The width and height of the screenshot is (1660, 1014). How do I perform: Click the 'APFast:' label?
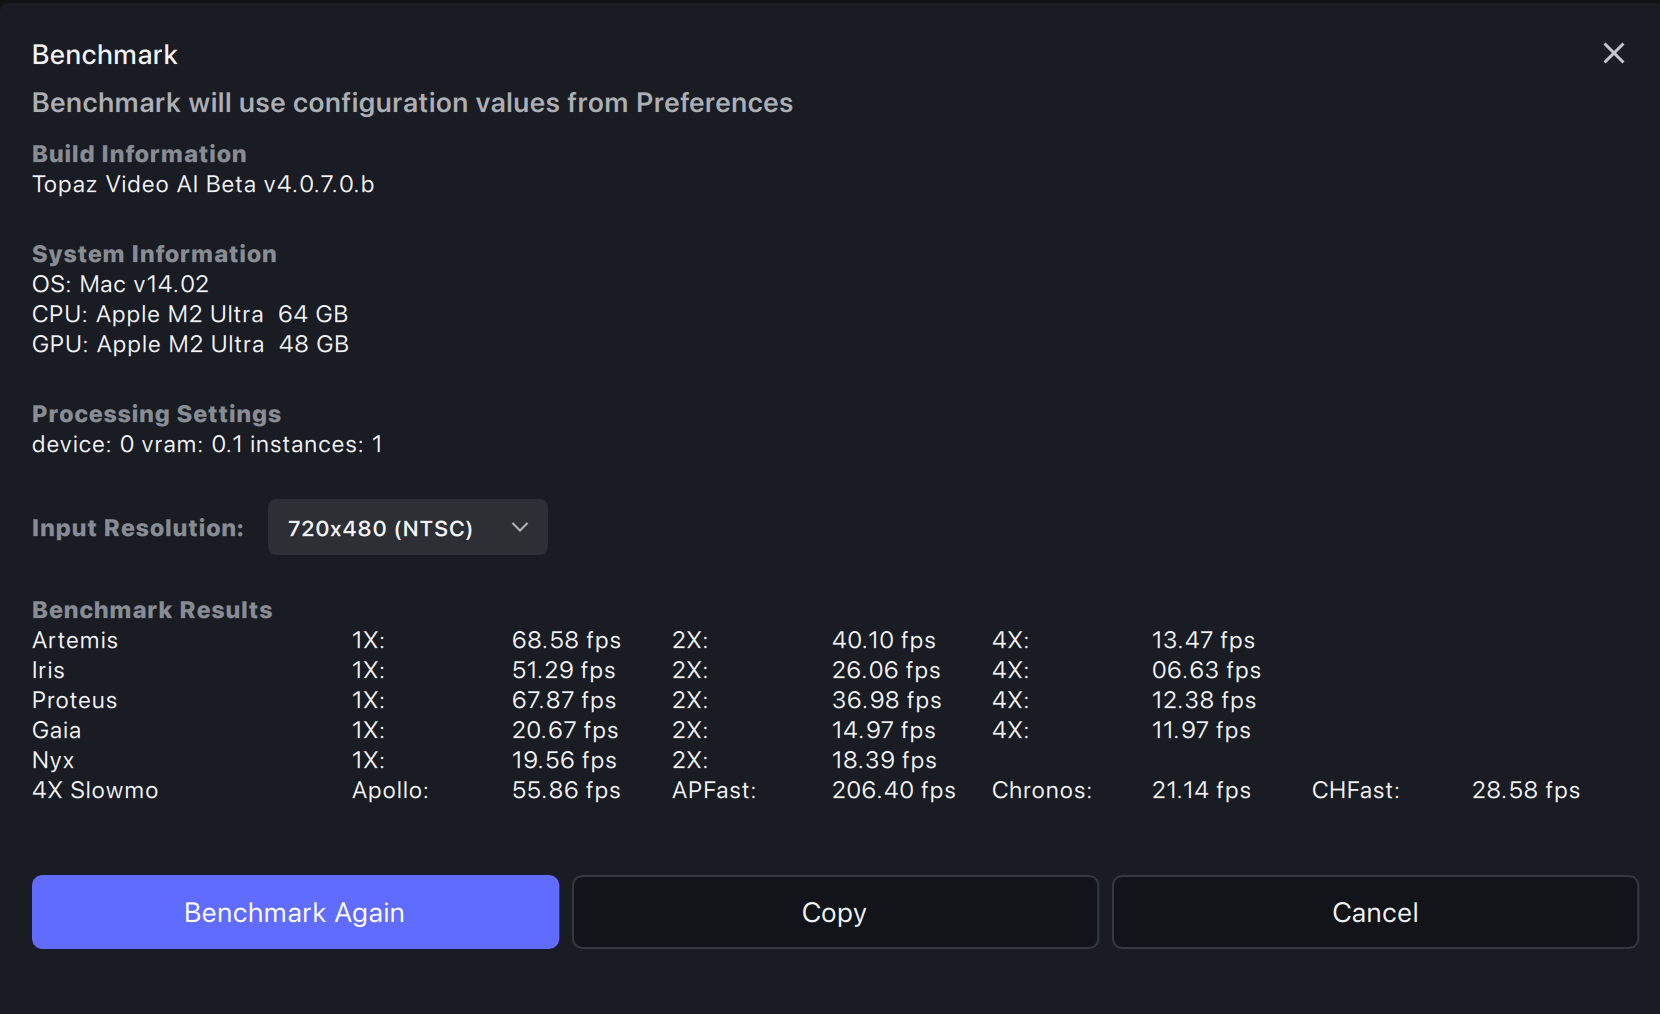(714, 790)
